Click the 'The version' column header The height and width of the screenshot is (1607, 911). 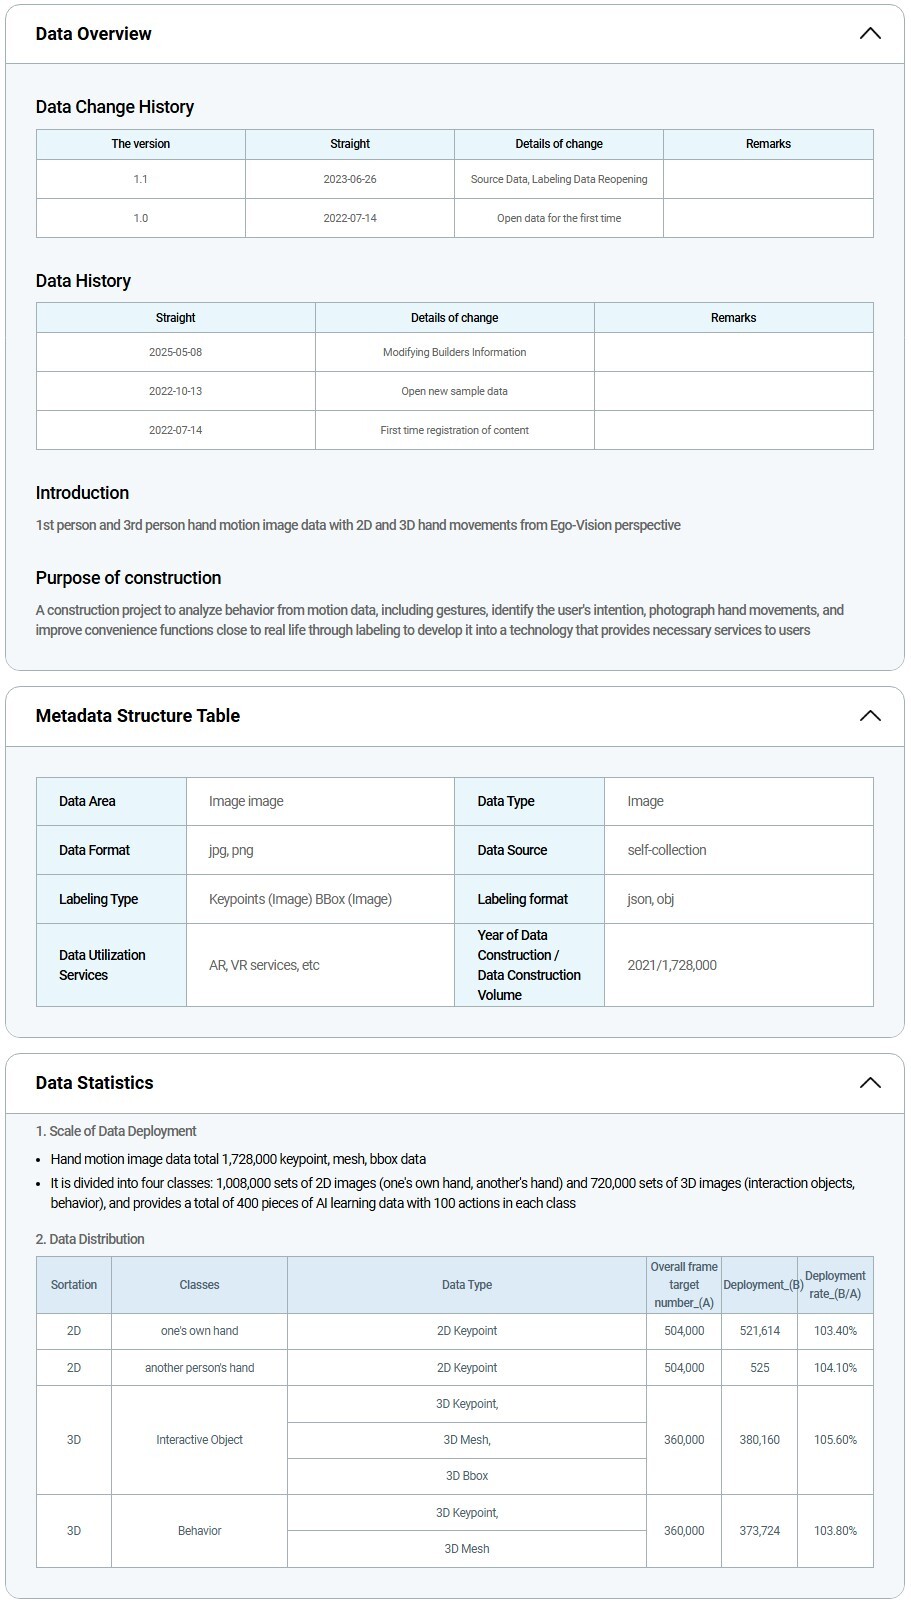pos(140,144)
